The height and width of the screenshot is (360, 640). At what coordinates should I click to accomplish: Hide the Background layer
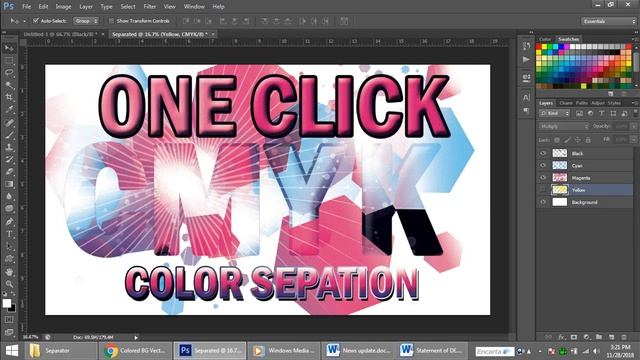[543, 202]
